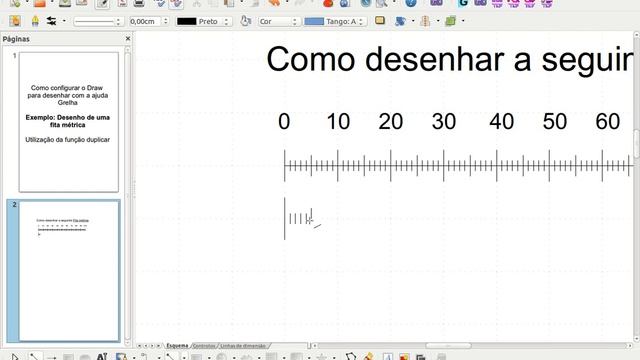The image size is (640, 360).
Task: Toggle the Glue Points tool
Action: [x=368, y=357]
